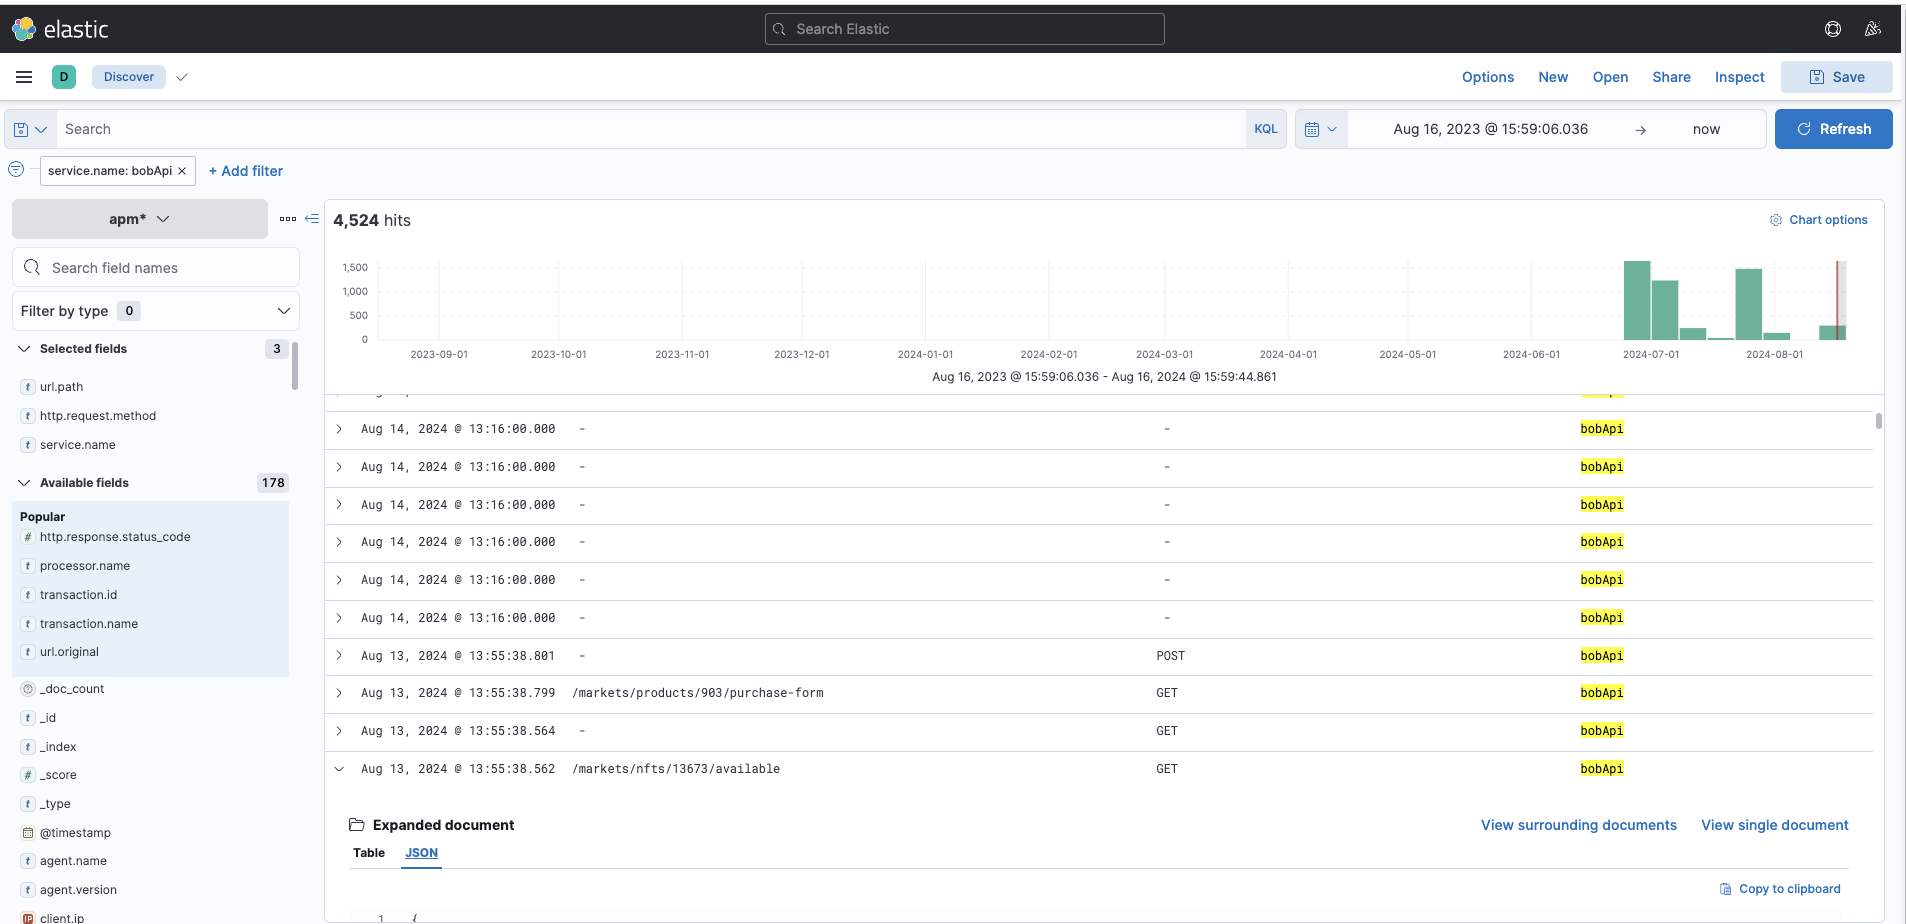Click the KQL search query field

pyautogui.click(x=650, y=129)
